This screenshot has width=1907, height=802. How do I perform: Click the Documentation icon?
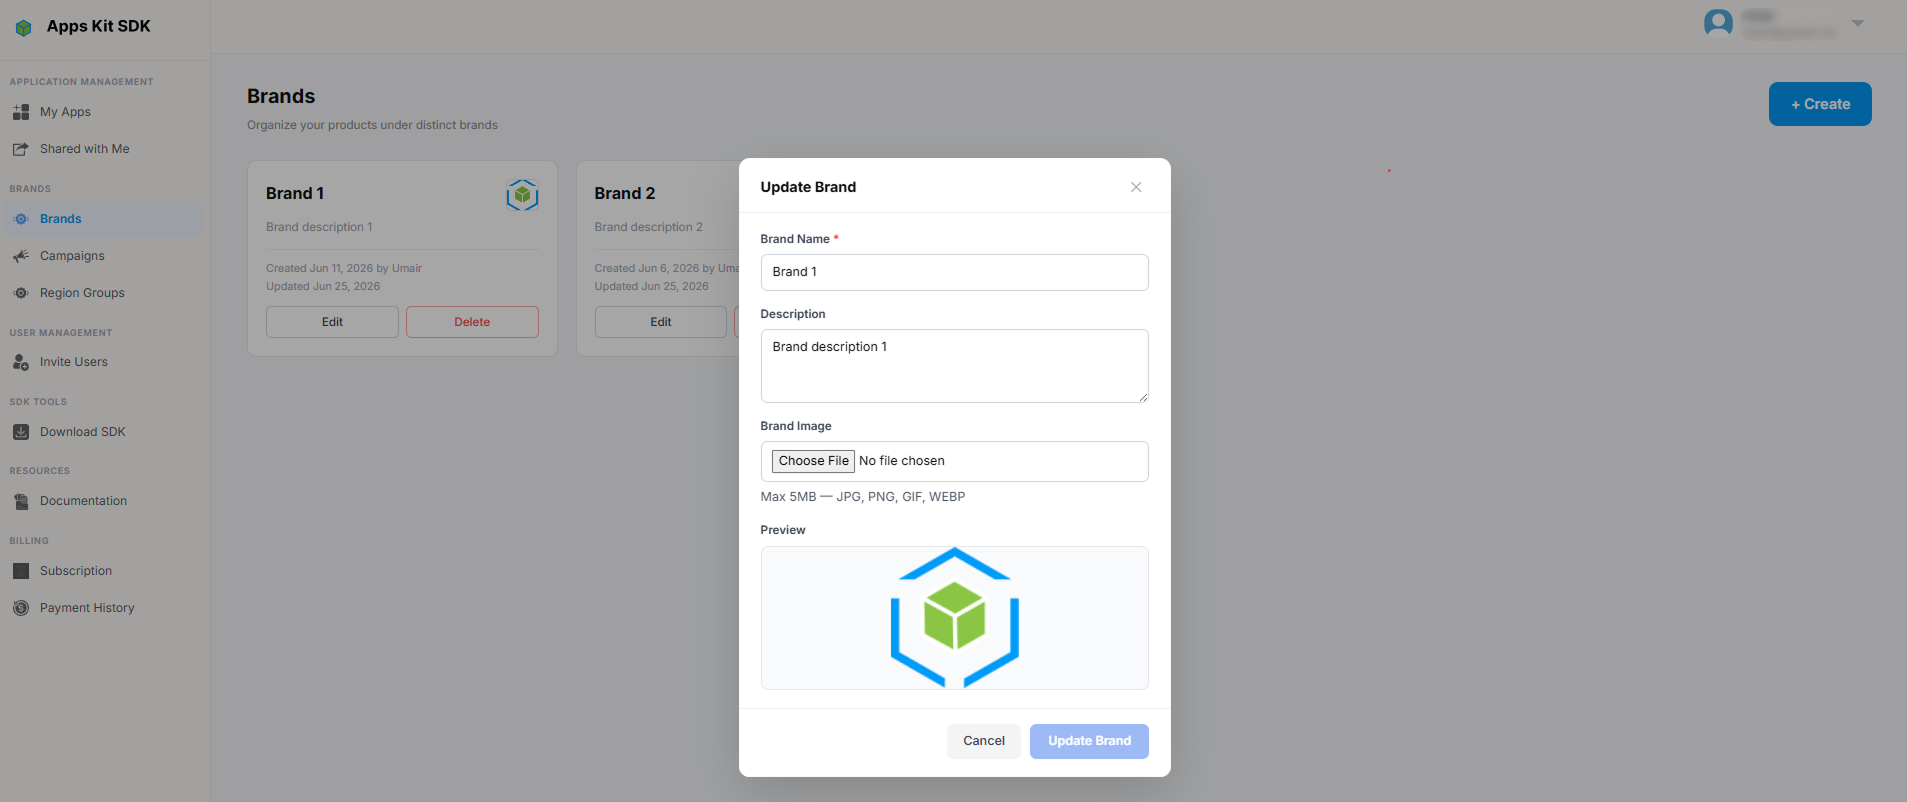21,501
